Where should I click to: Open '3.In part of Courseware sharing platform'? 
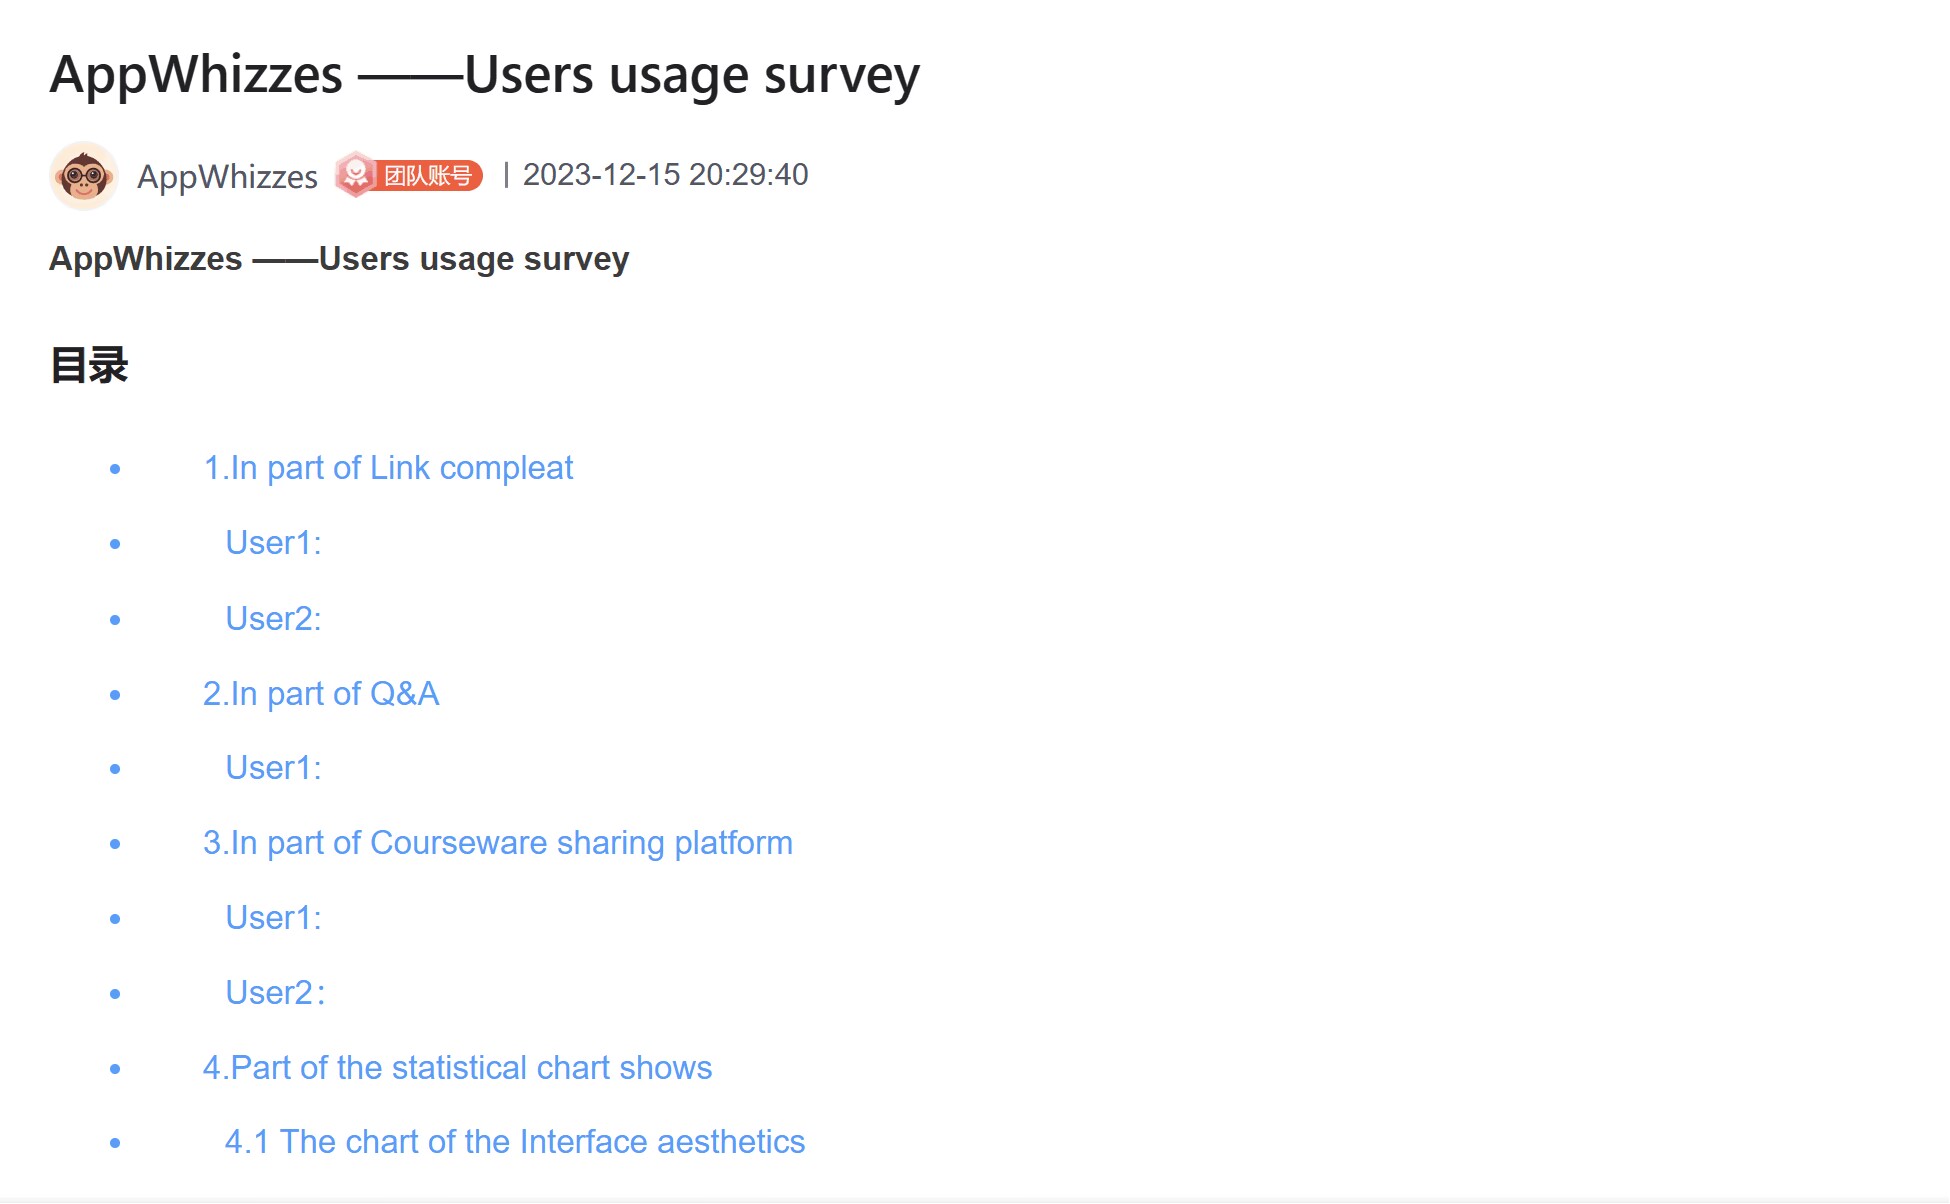coord(498,843)
